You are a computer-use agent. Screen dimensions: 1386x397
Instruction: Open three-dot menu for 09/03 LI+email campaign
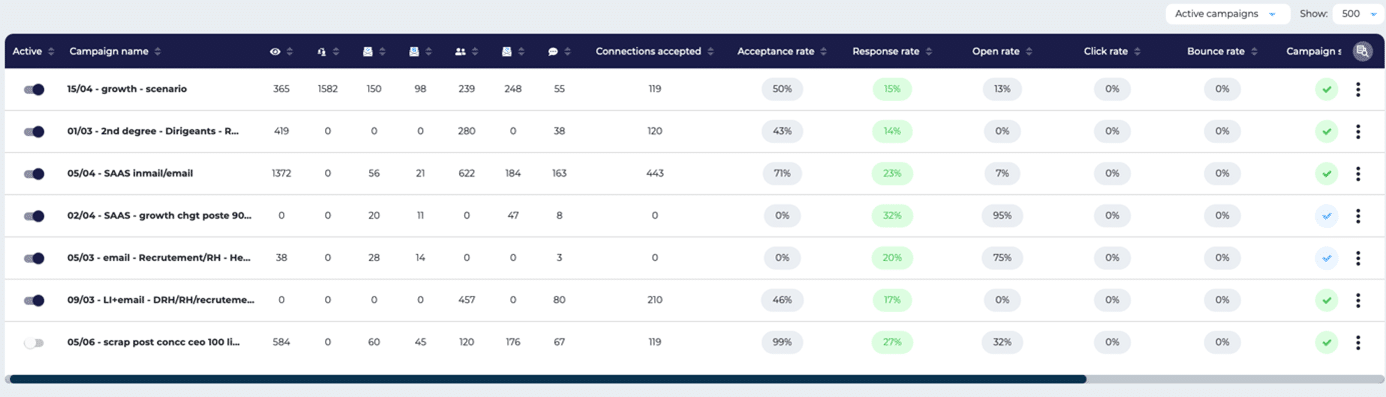tap(1358, 300)
